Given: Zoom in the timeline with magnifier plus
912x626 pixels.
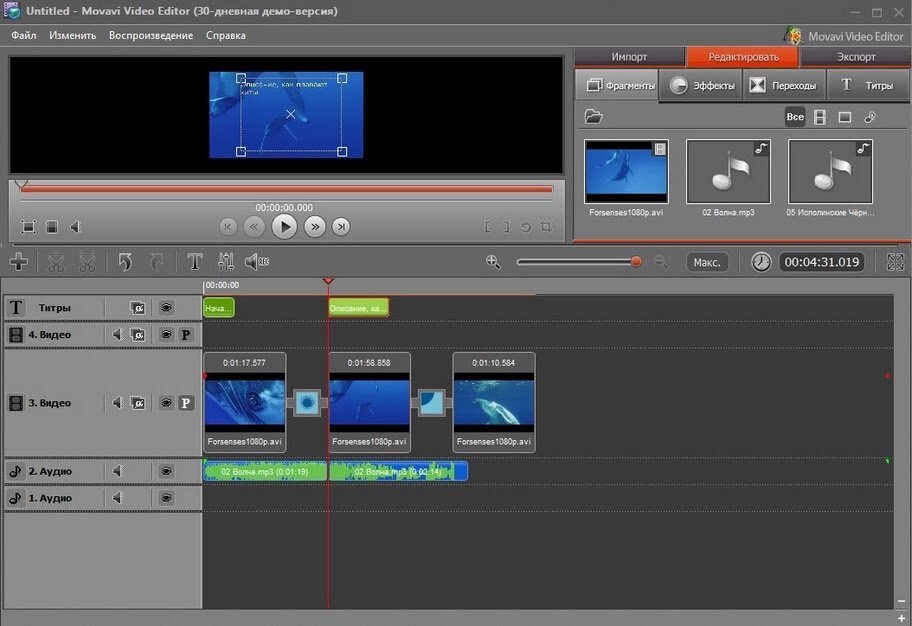Looking at the screenshot, I should [493, 262].
